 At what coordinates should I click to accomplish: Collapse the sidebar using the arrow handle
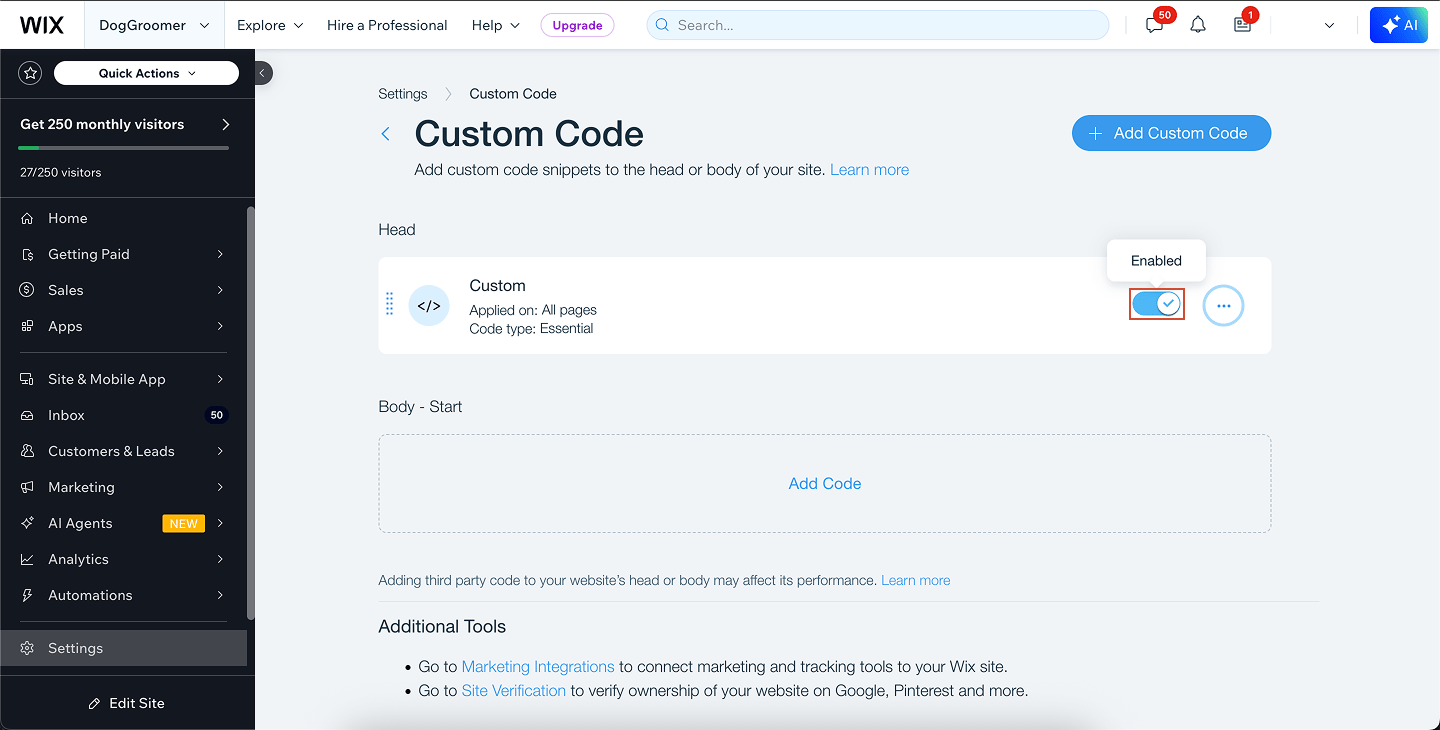click(x=262, y=72)
